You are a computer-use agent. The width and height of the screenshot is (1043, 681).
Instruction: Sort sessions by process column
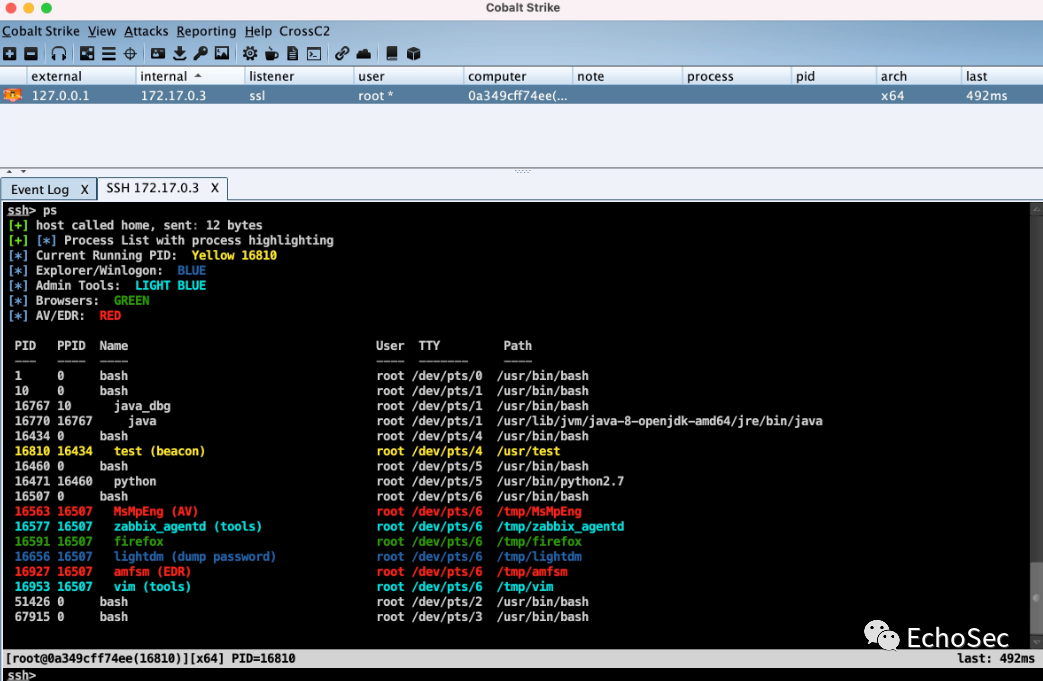[736, 76]
